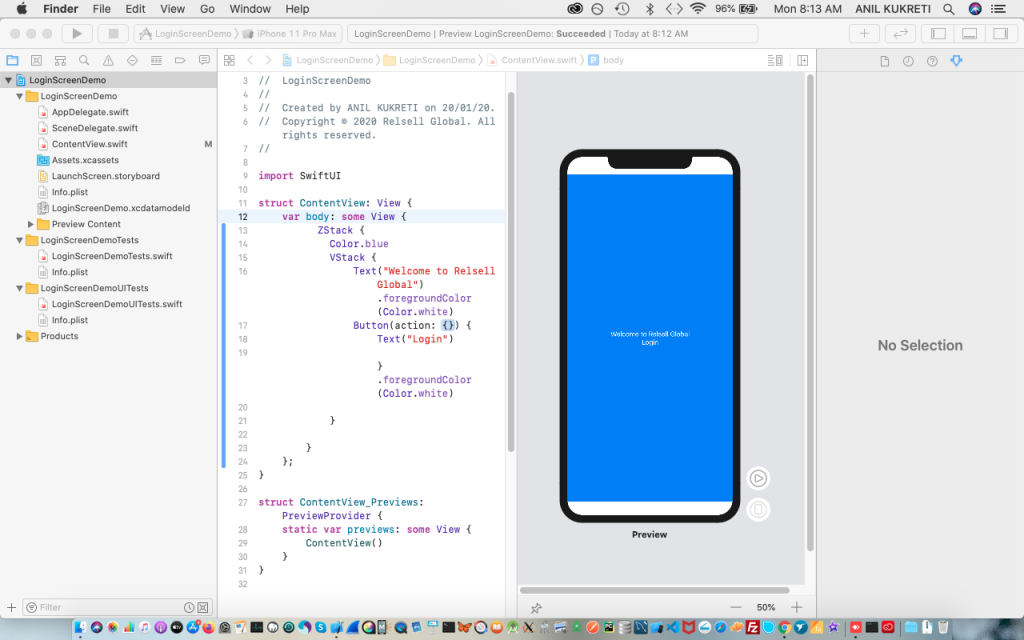Pin the preview with the pin icon
Screen dimensions: 1024x640
536,607
